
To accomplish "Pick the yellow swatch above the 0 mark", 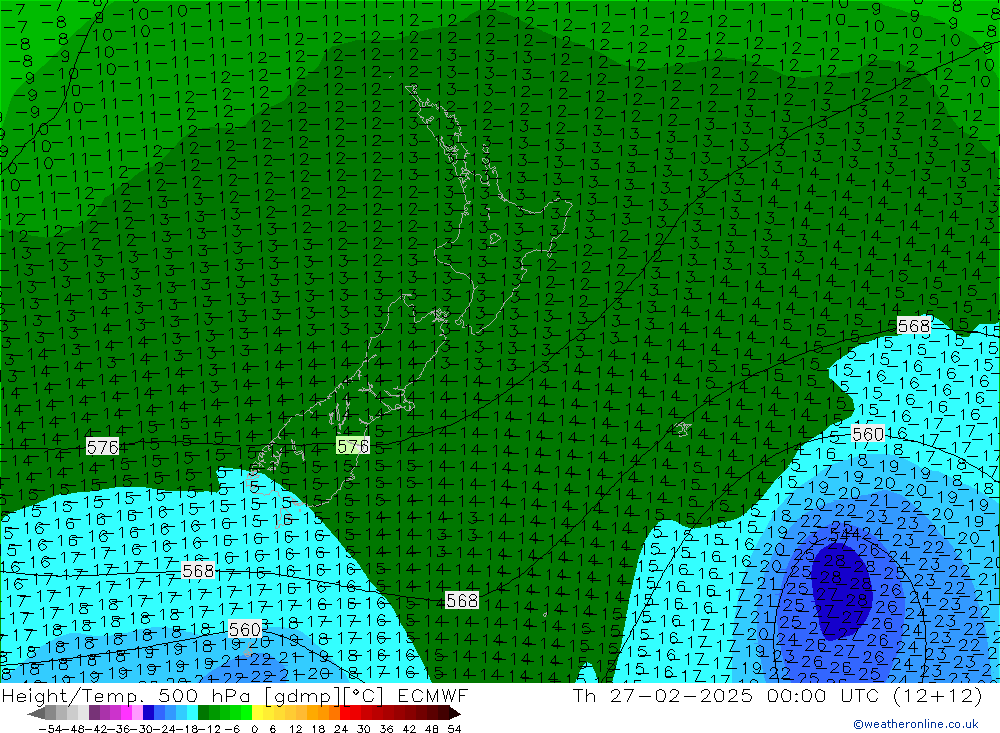I will pos(257,714).
